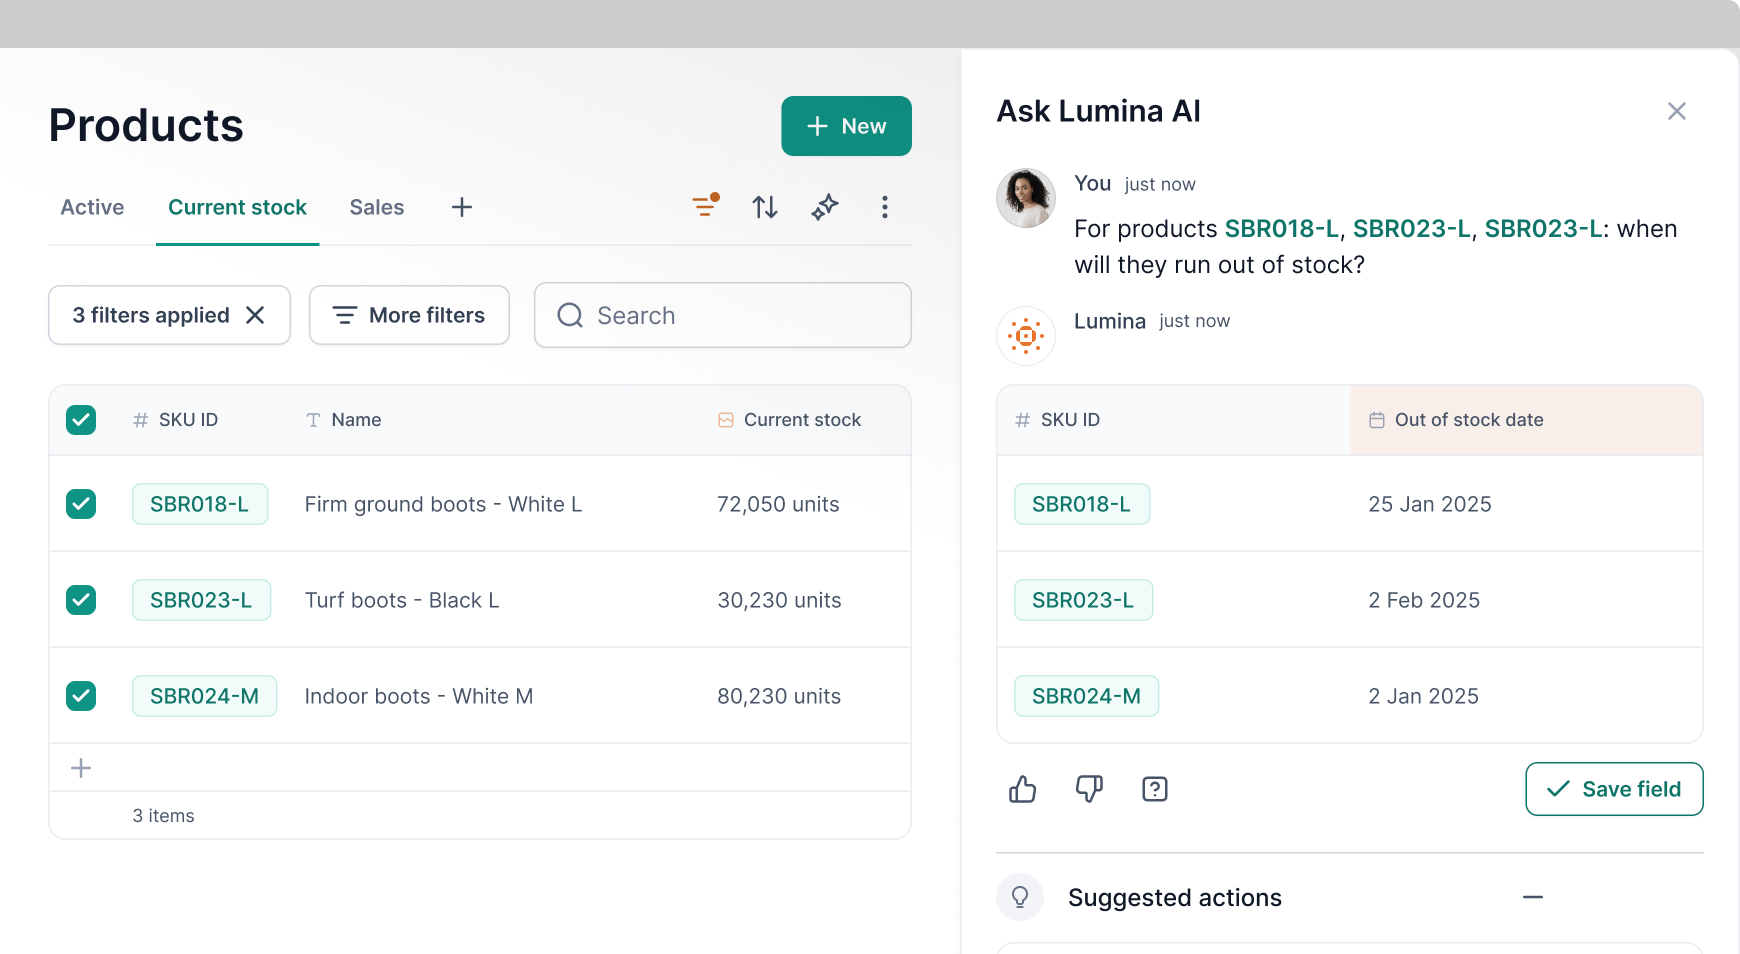Click the filter icon with orange dot
Viewport: 1740px width, 954px height.
705,207
